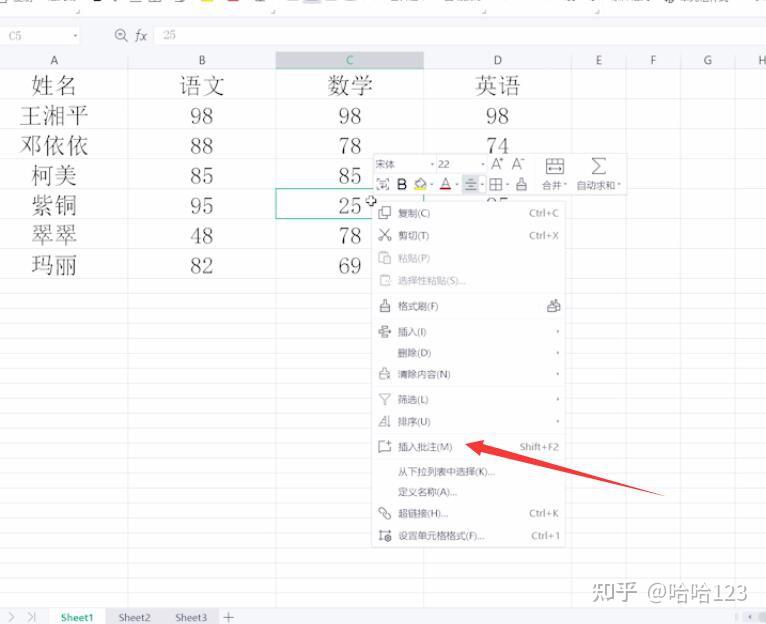Viewport: 766px width, 624px height.
Task: Expand the 排序(U) submenu
Action: click(557, 421)
